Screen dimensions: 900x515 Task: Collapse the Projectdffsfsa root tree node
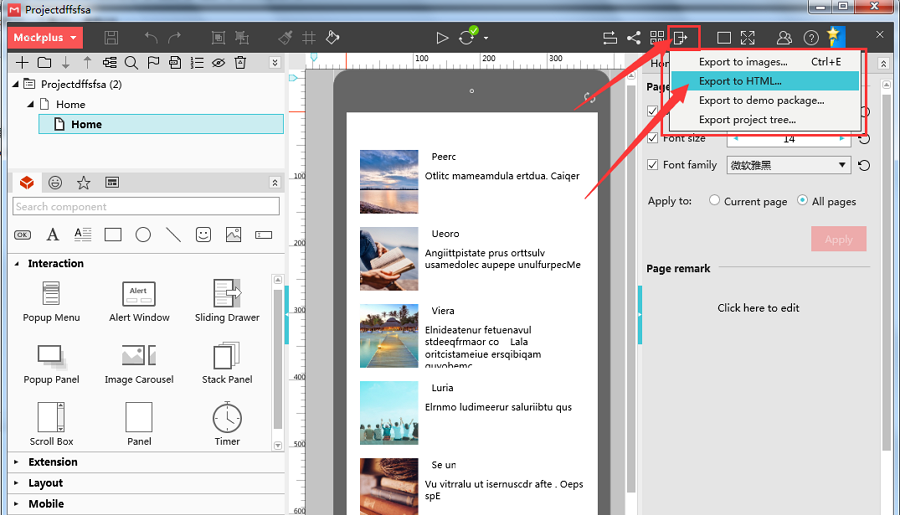point(15,84)
